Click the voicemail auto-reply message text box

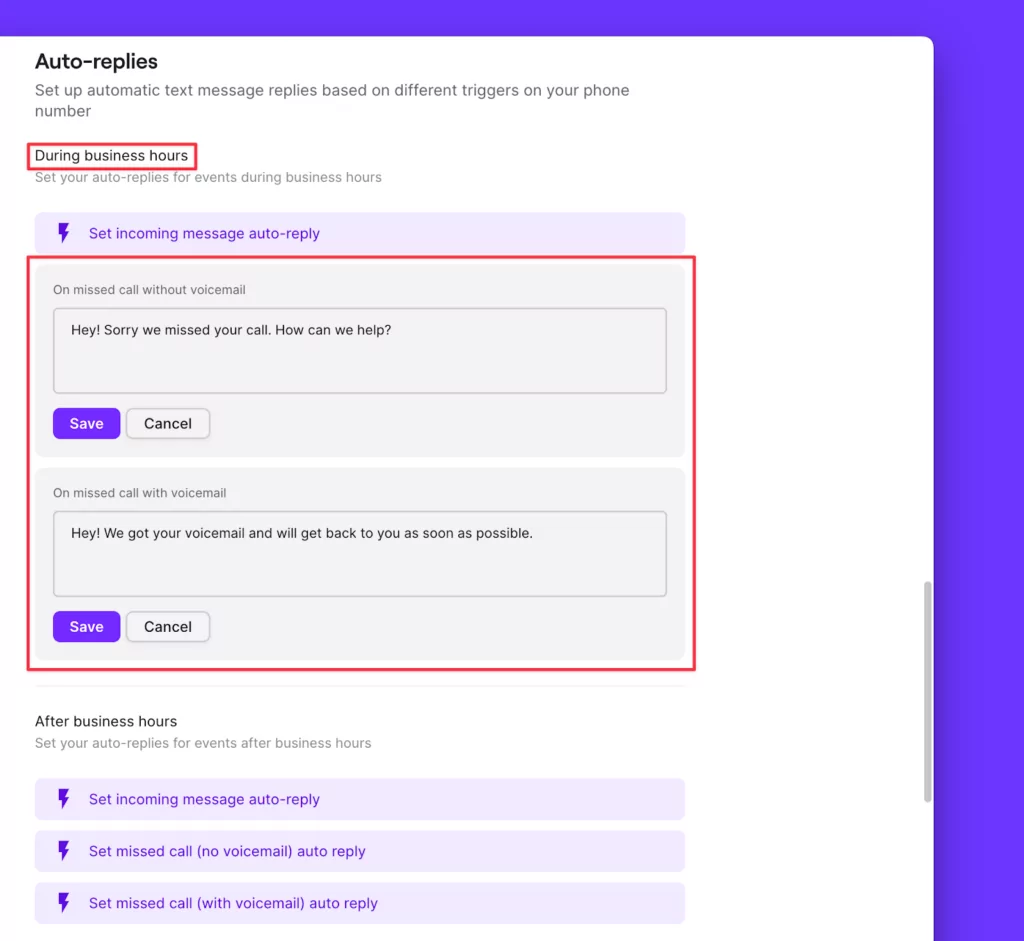coord(360,553)
